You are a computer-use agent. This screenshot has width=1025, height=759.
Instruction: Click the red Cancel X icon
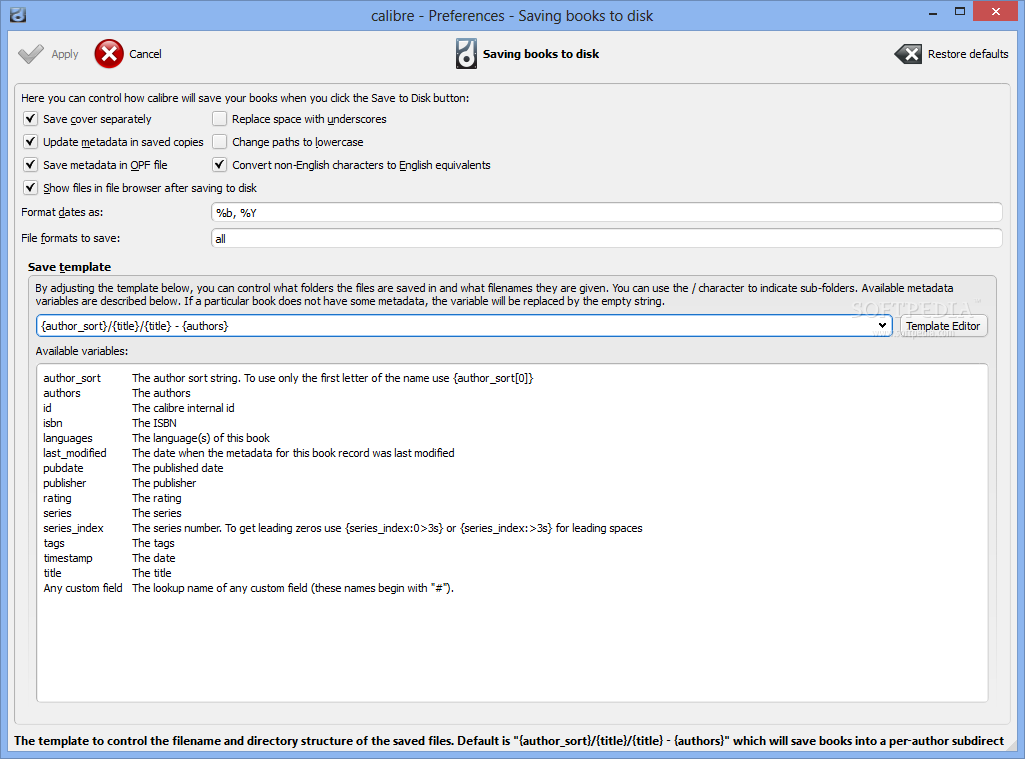(x=109, y=54)
